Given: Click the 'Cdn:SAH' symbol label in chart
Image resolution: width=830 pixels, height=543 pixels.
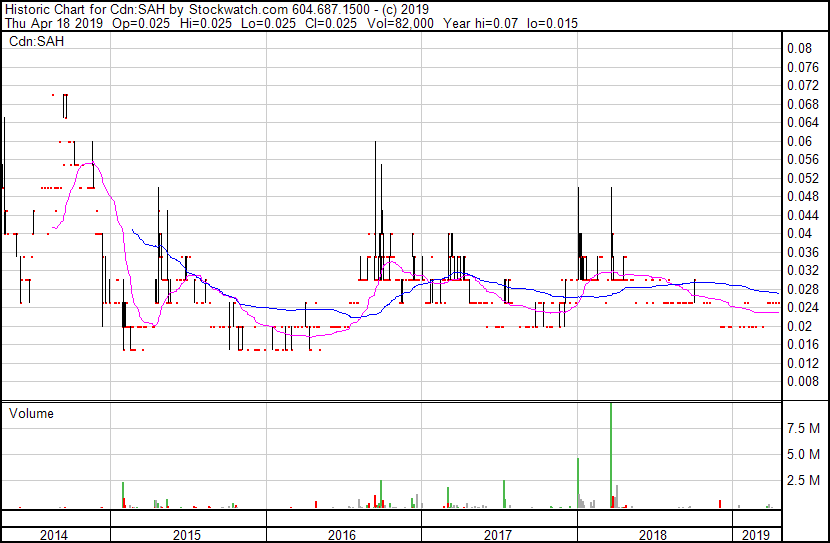Looking at the screenshot, I should coord(37,41).
